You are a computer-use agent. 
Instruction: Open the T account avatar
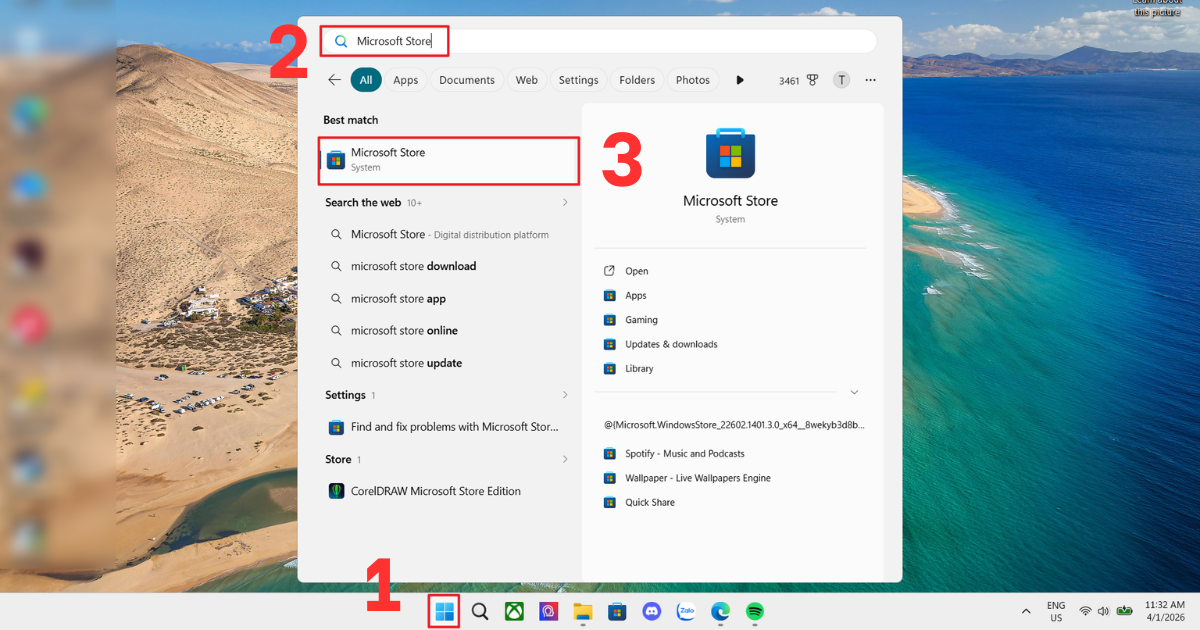[842, 80]
